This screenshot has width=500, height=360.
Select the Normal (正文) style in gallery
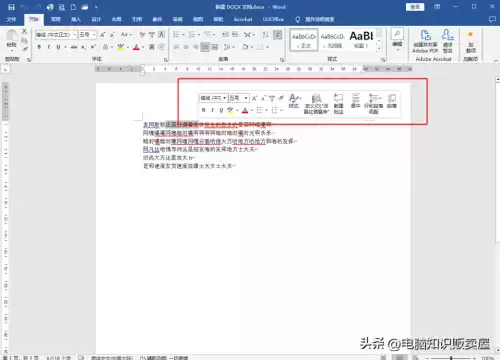[x=304, y=40]
